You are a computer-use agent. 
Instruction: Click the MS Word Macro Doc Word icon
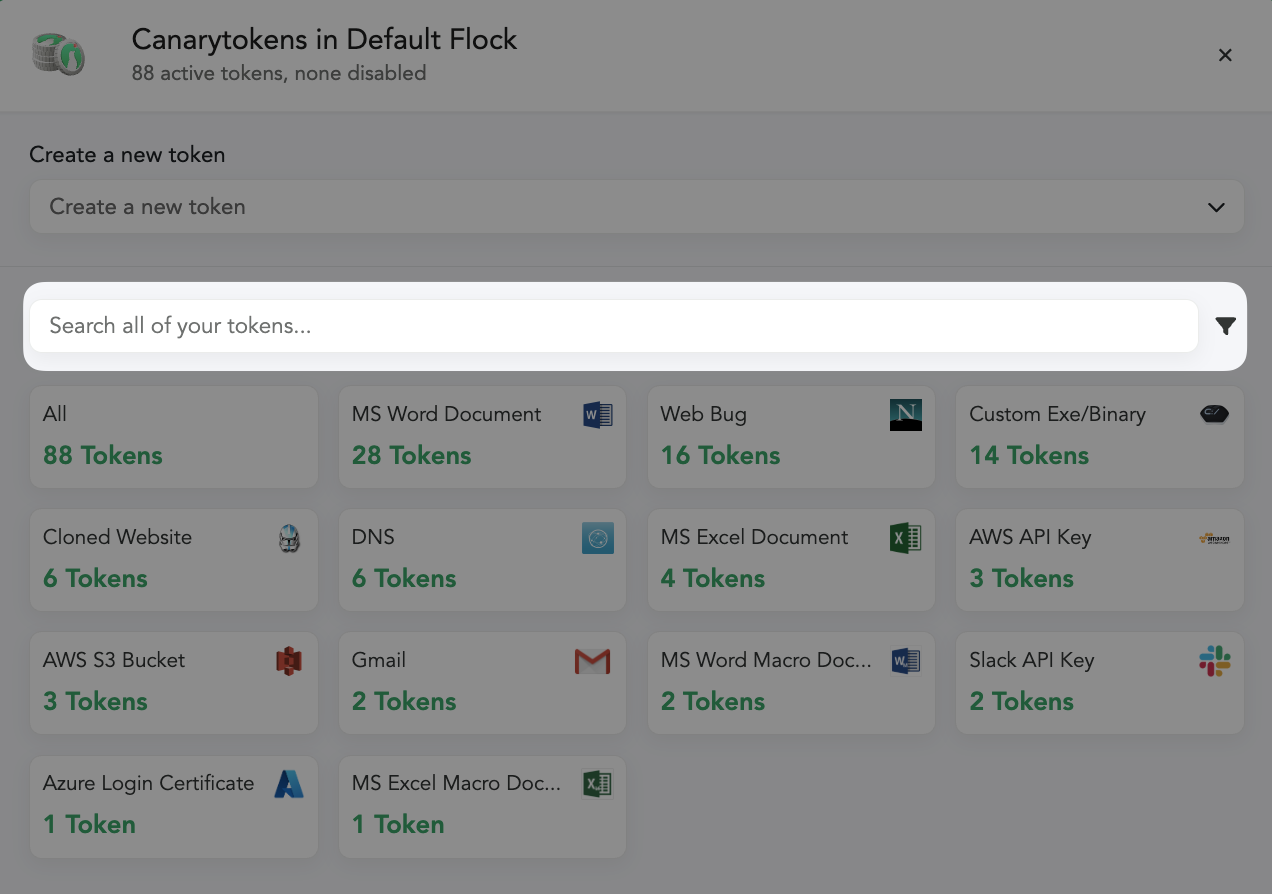coord(905,661)
